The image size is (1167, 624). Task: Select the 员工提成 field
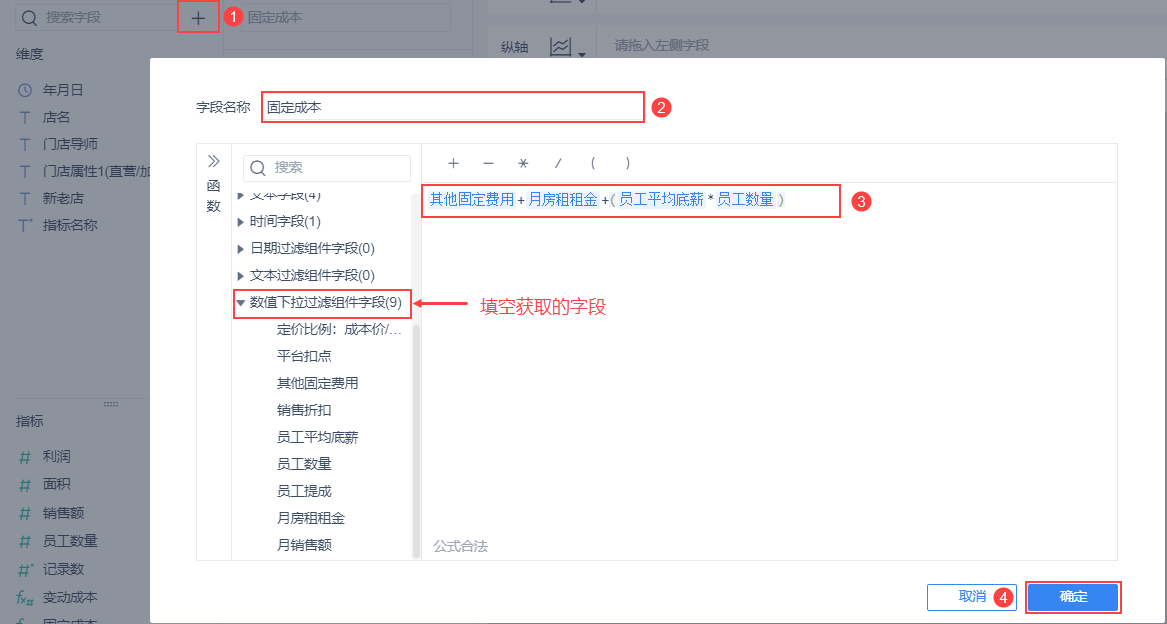pos(303,490)
